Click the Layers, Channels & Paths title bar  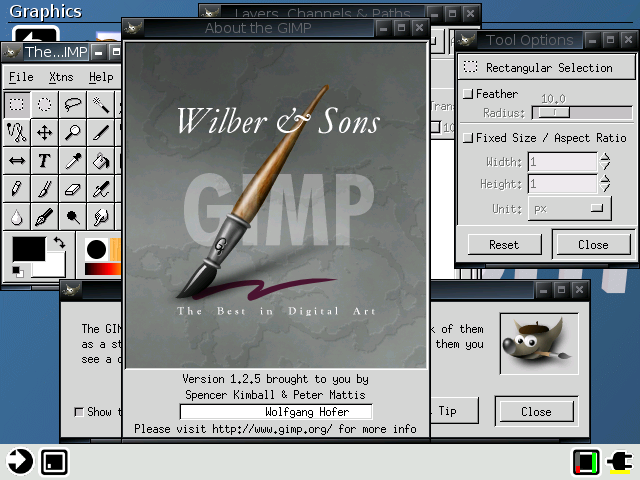tap(322, 12)
